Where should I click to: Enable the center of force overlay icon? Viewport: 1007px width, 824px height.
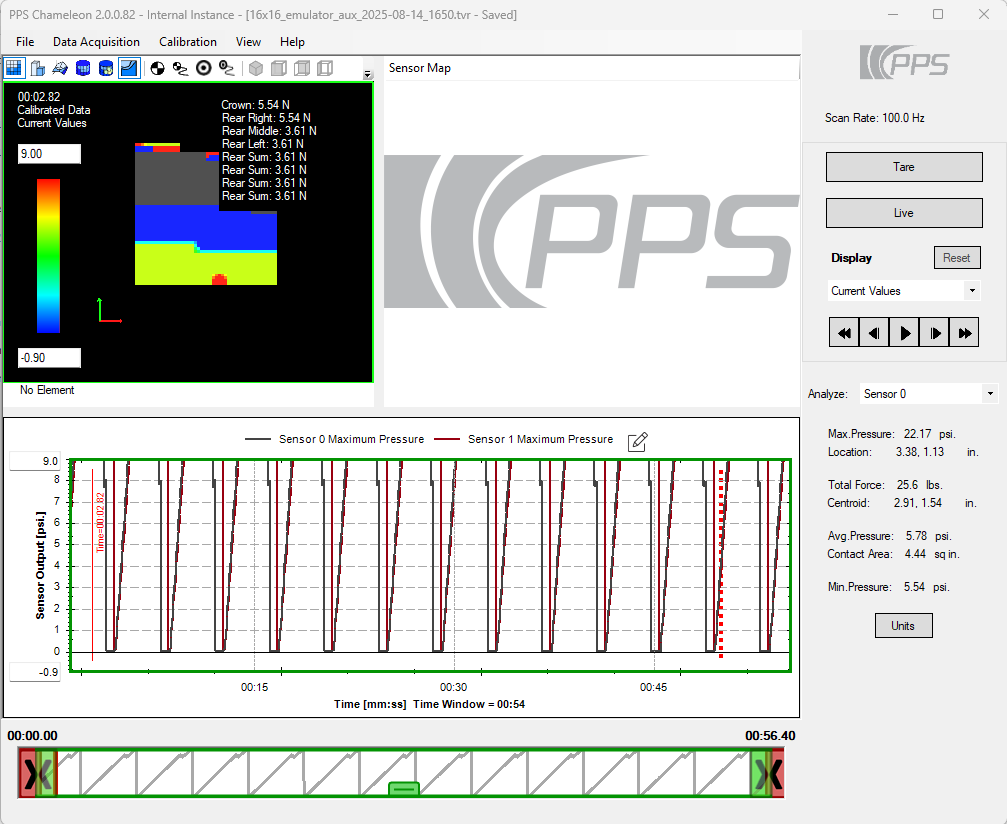pos(157,68)
